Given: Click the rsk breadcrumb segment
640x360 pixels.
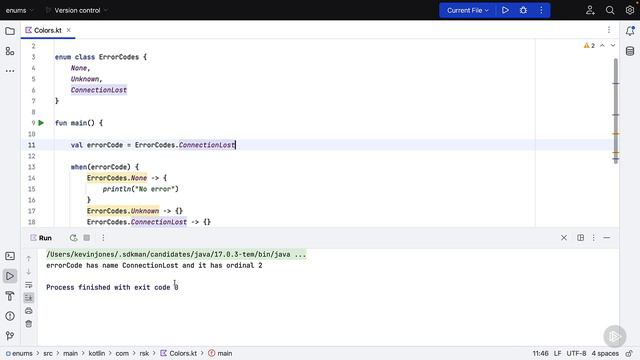Looking at the screenshot, I should [x=144, y=353].
